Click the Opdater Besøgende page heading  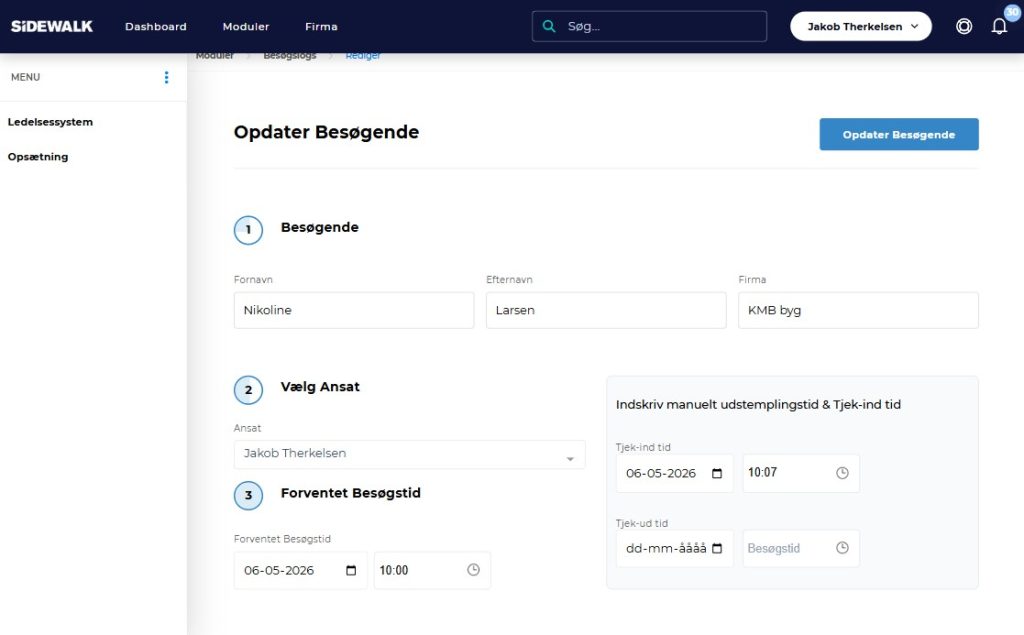pos(327,132)
